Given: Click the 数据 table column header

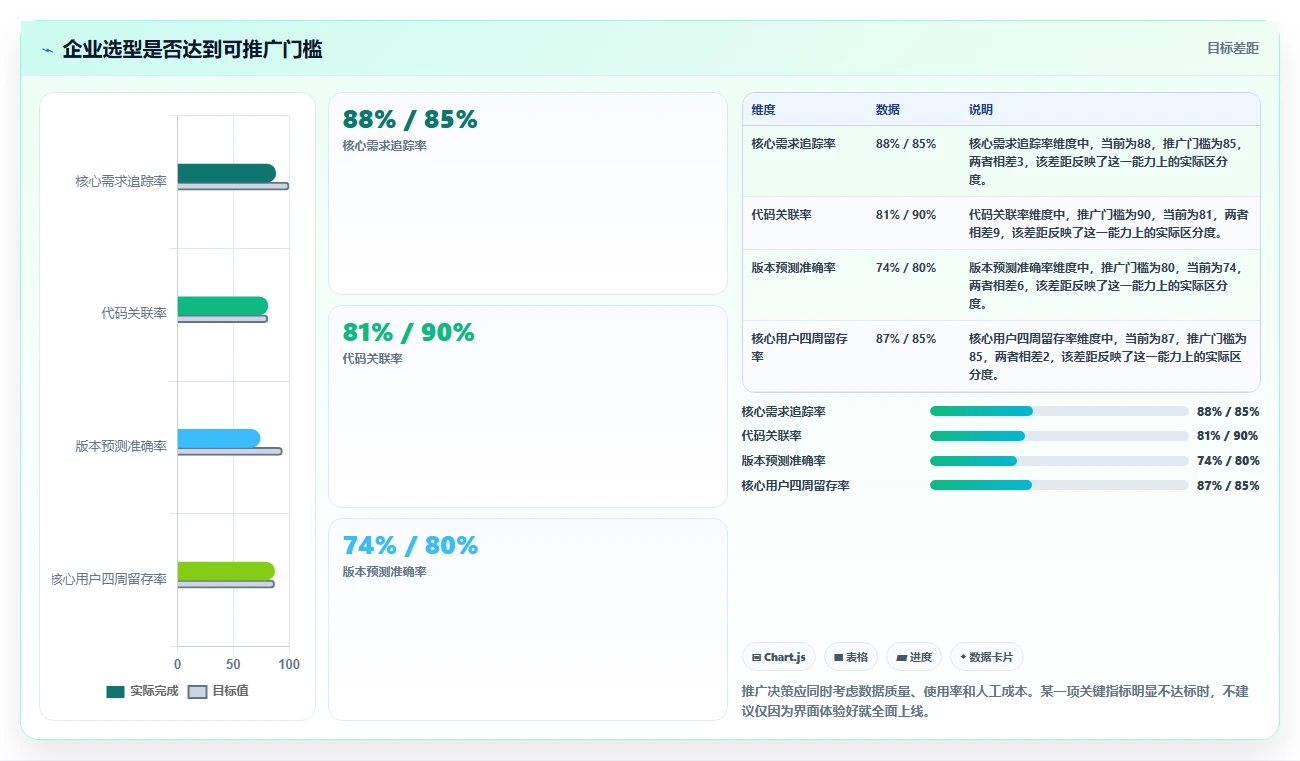Looking at the screenshot, I should point(887,109).
